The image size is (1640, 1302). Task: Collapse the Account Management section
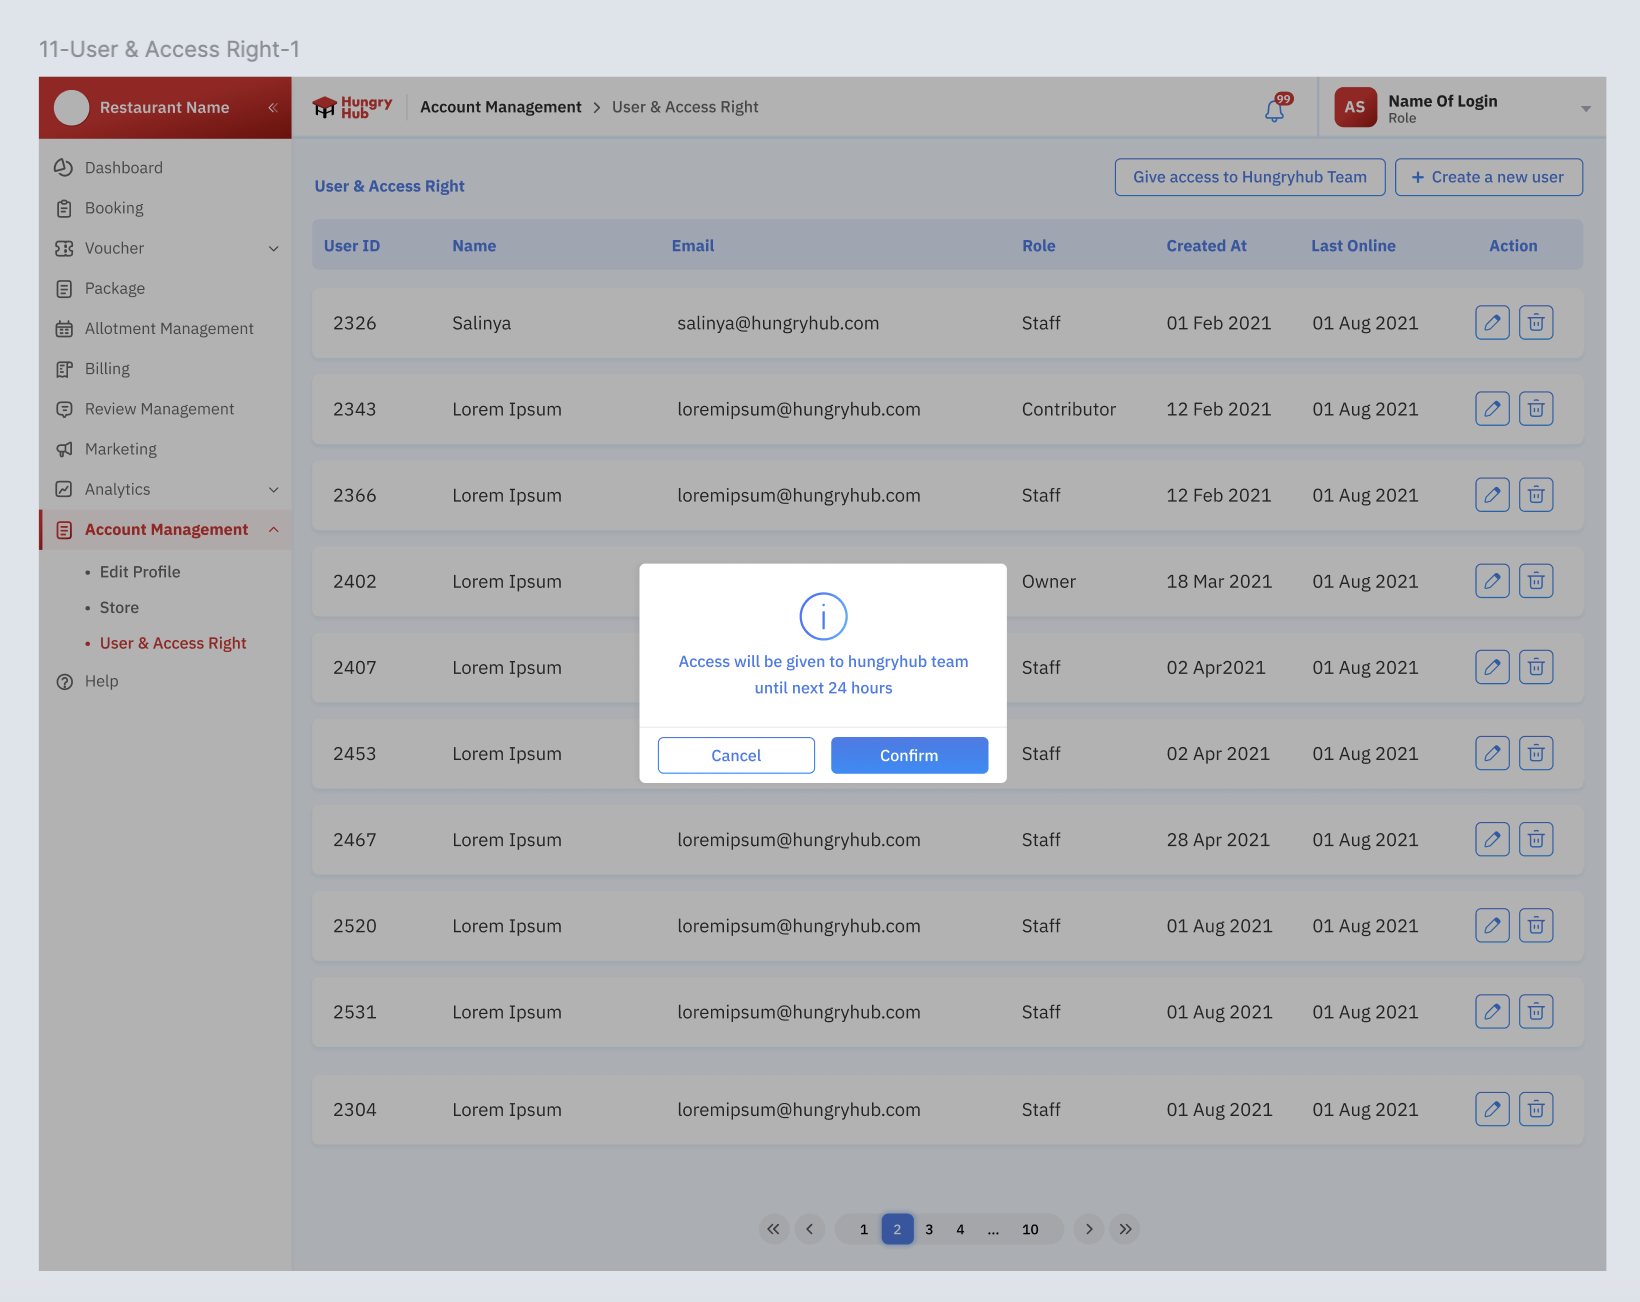pyautogui.click(x=273, y=530)
